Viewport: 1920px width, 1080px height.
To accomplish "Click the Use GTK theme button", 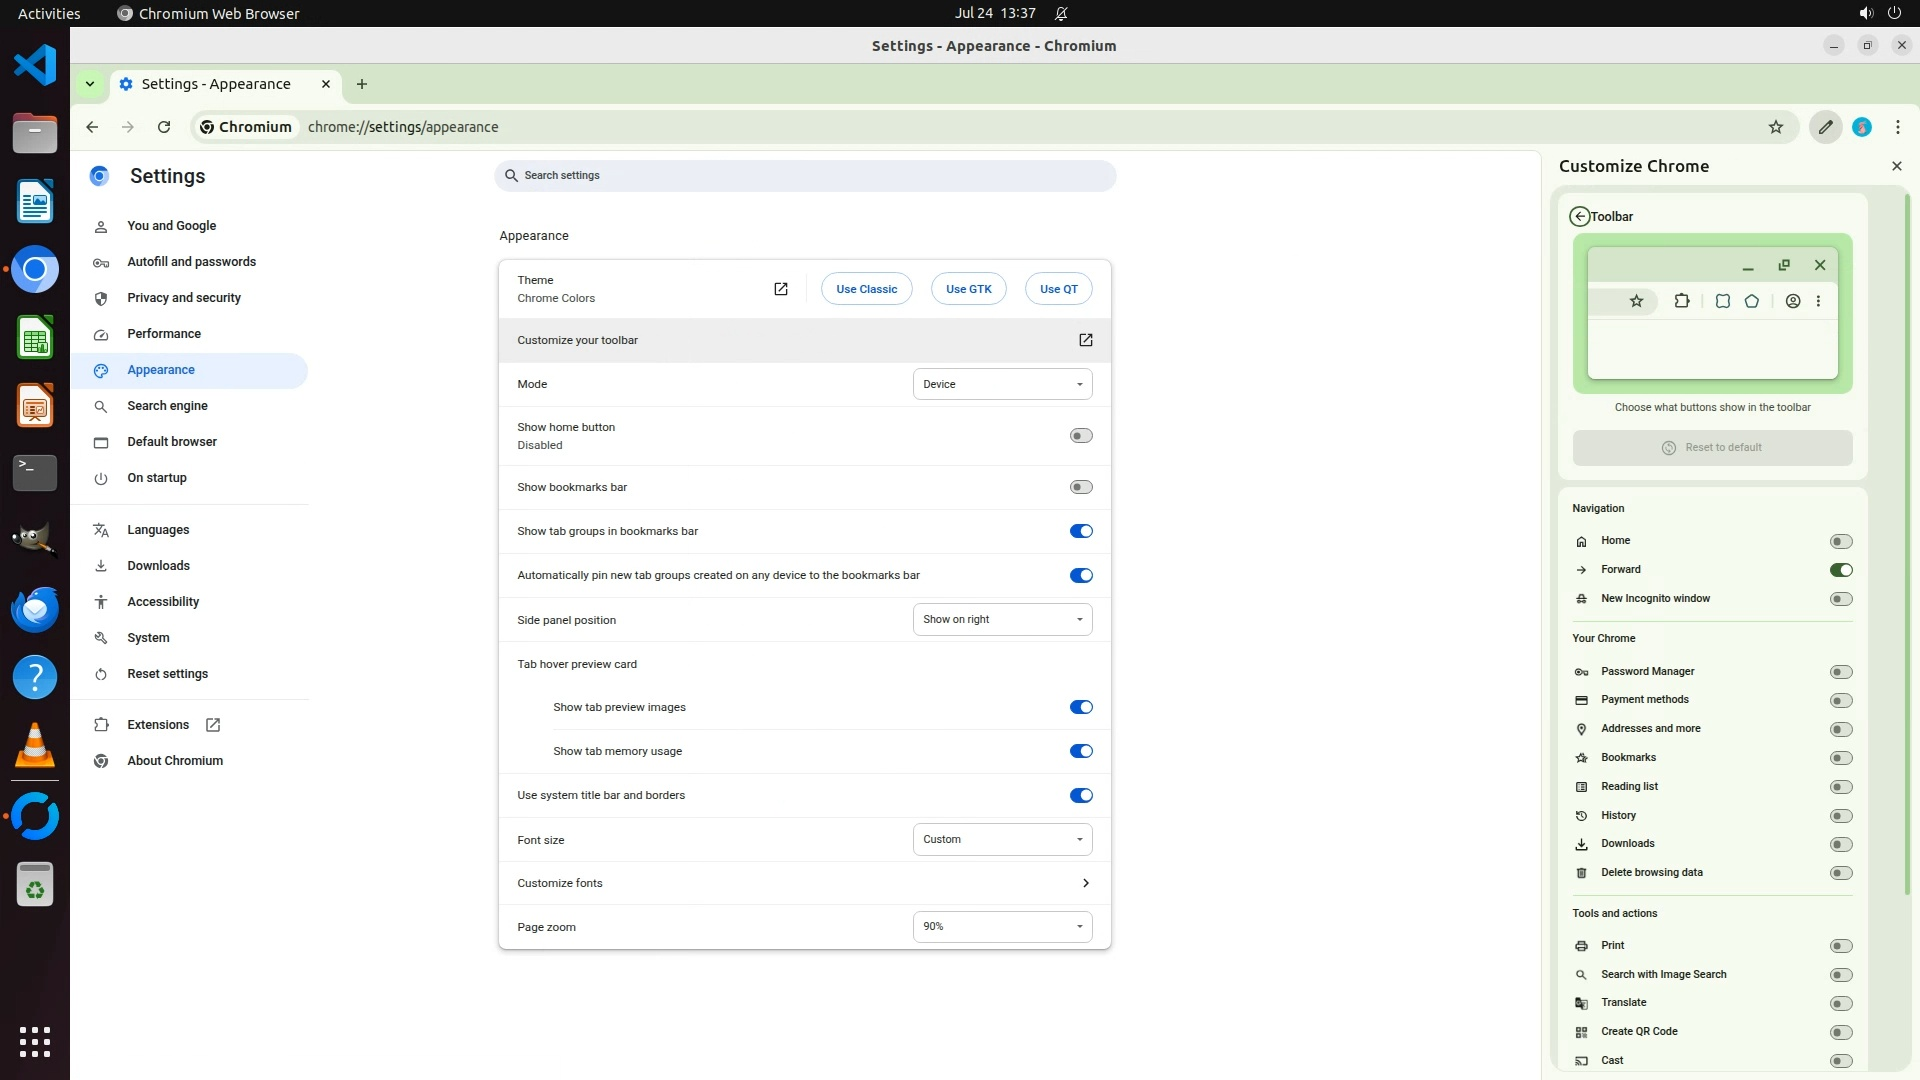I will click(x=968, y=289).
